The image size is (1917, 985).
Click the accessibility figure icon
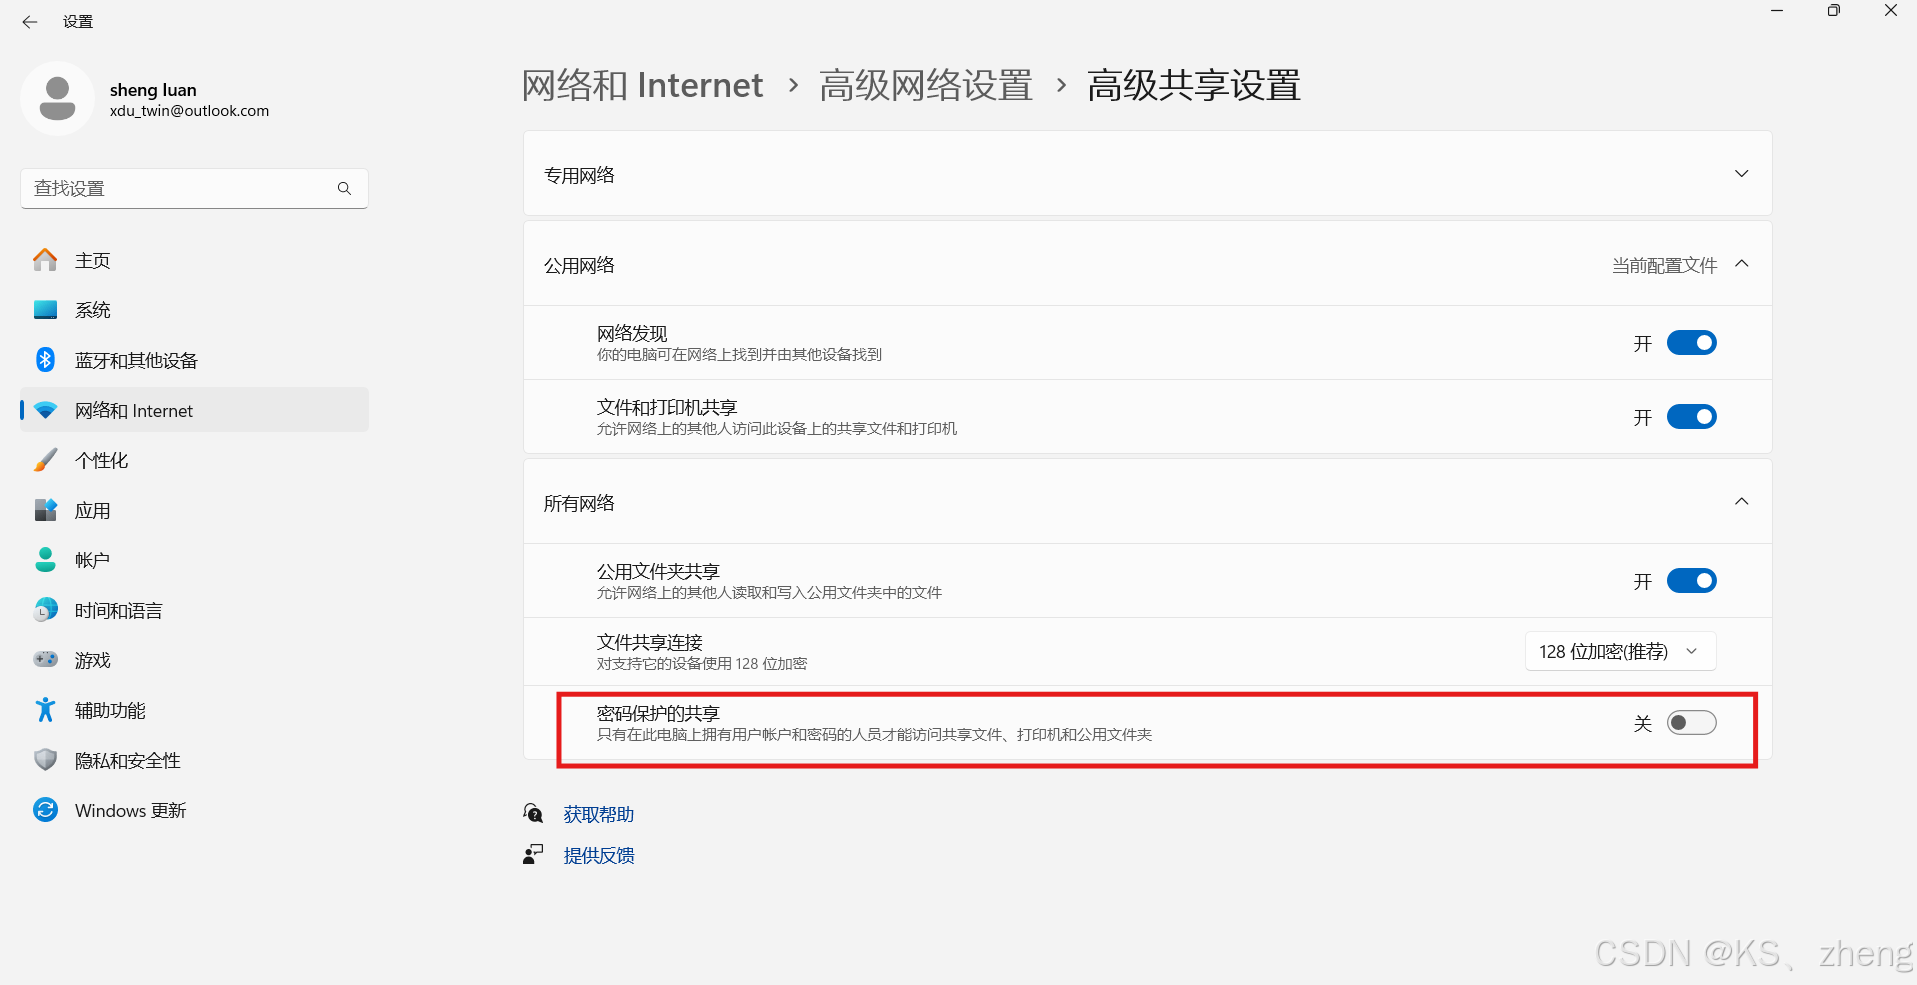tap(45, 710)
